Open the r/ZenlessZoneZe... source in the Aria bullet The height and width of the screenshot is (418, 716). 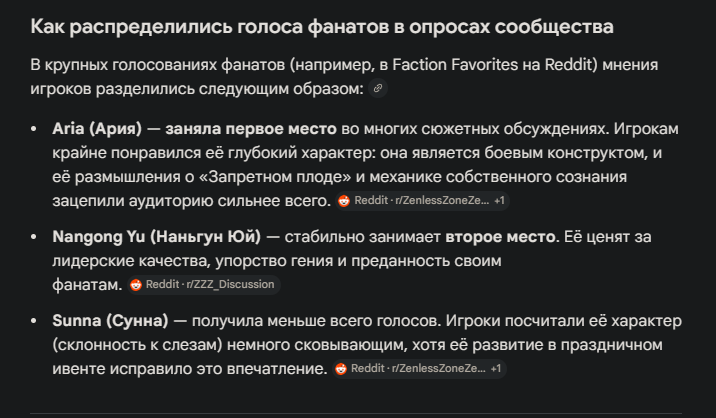tap(422, 201)
